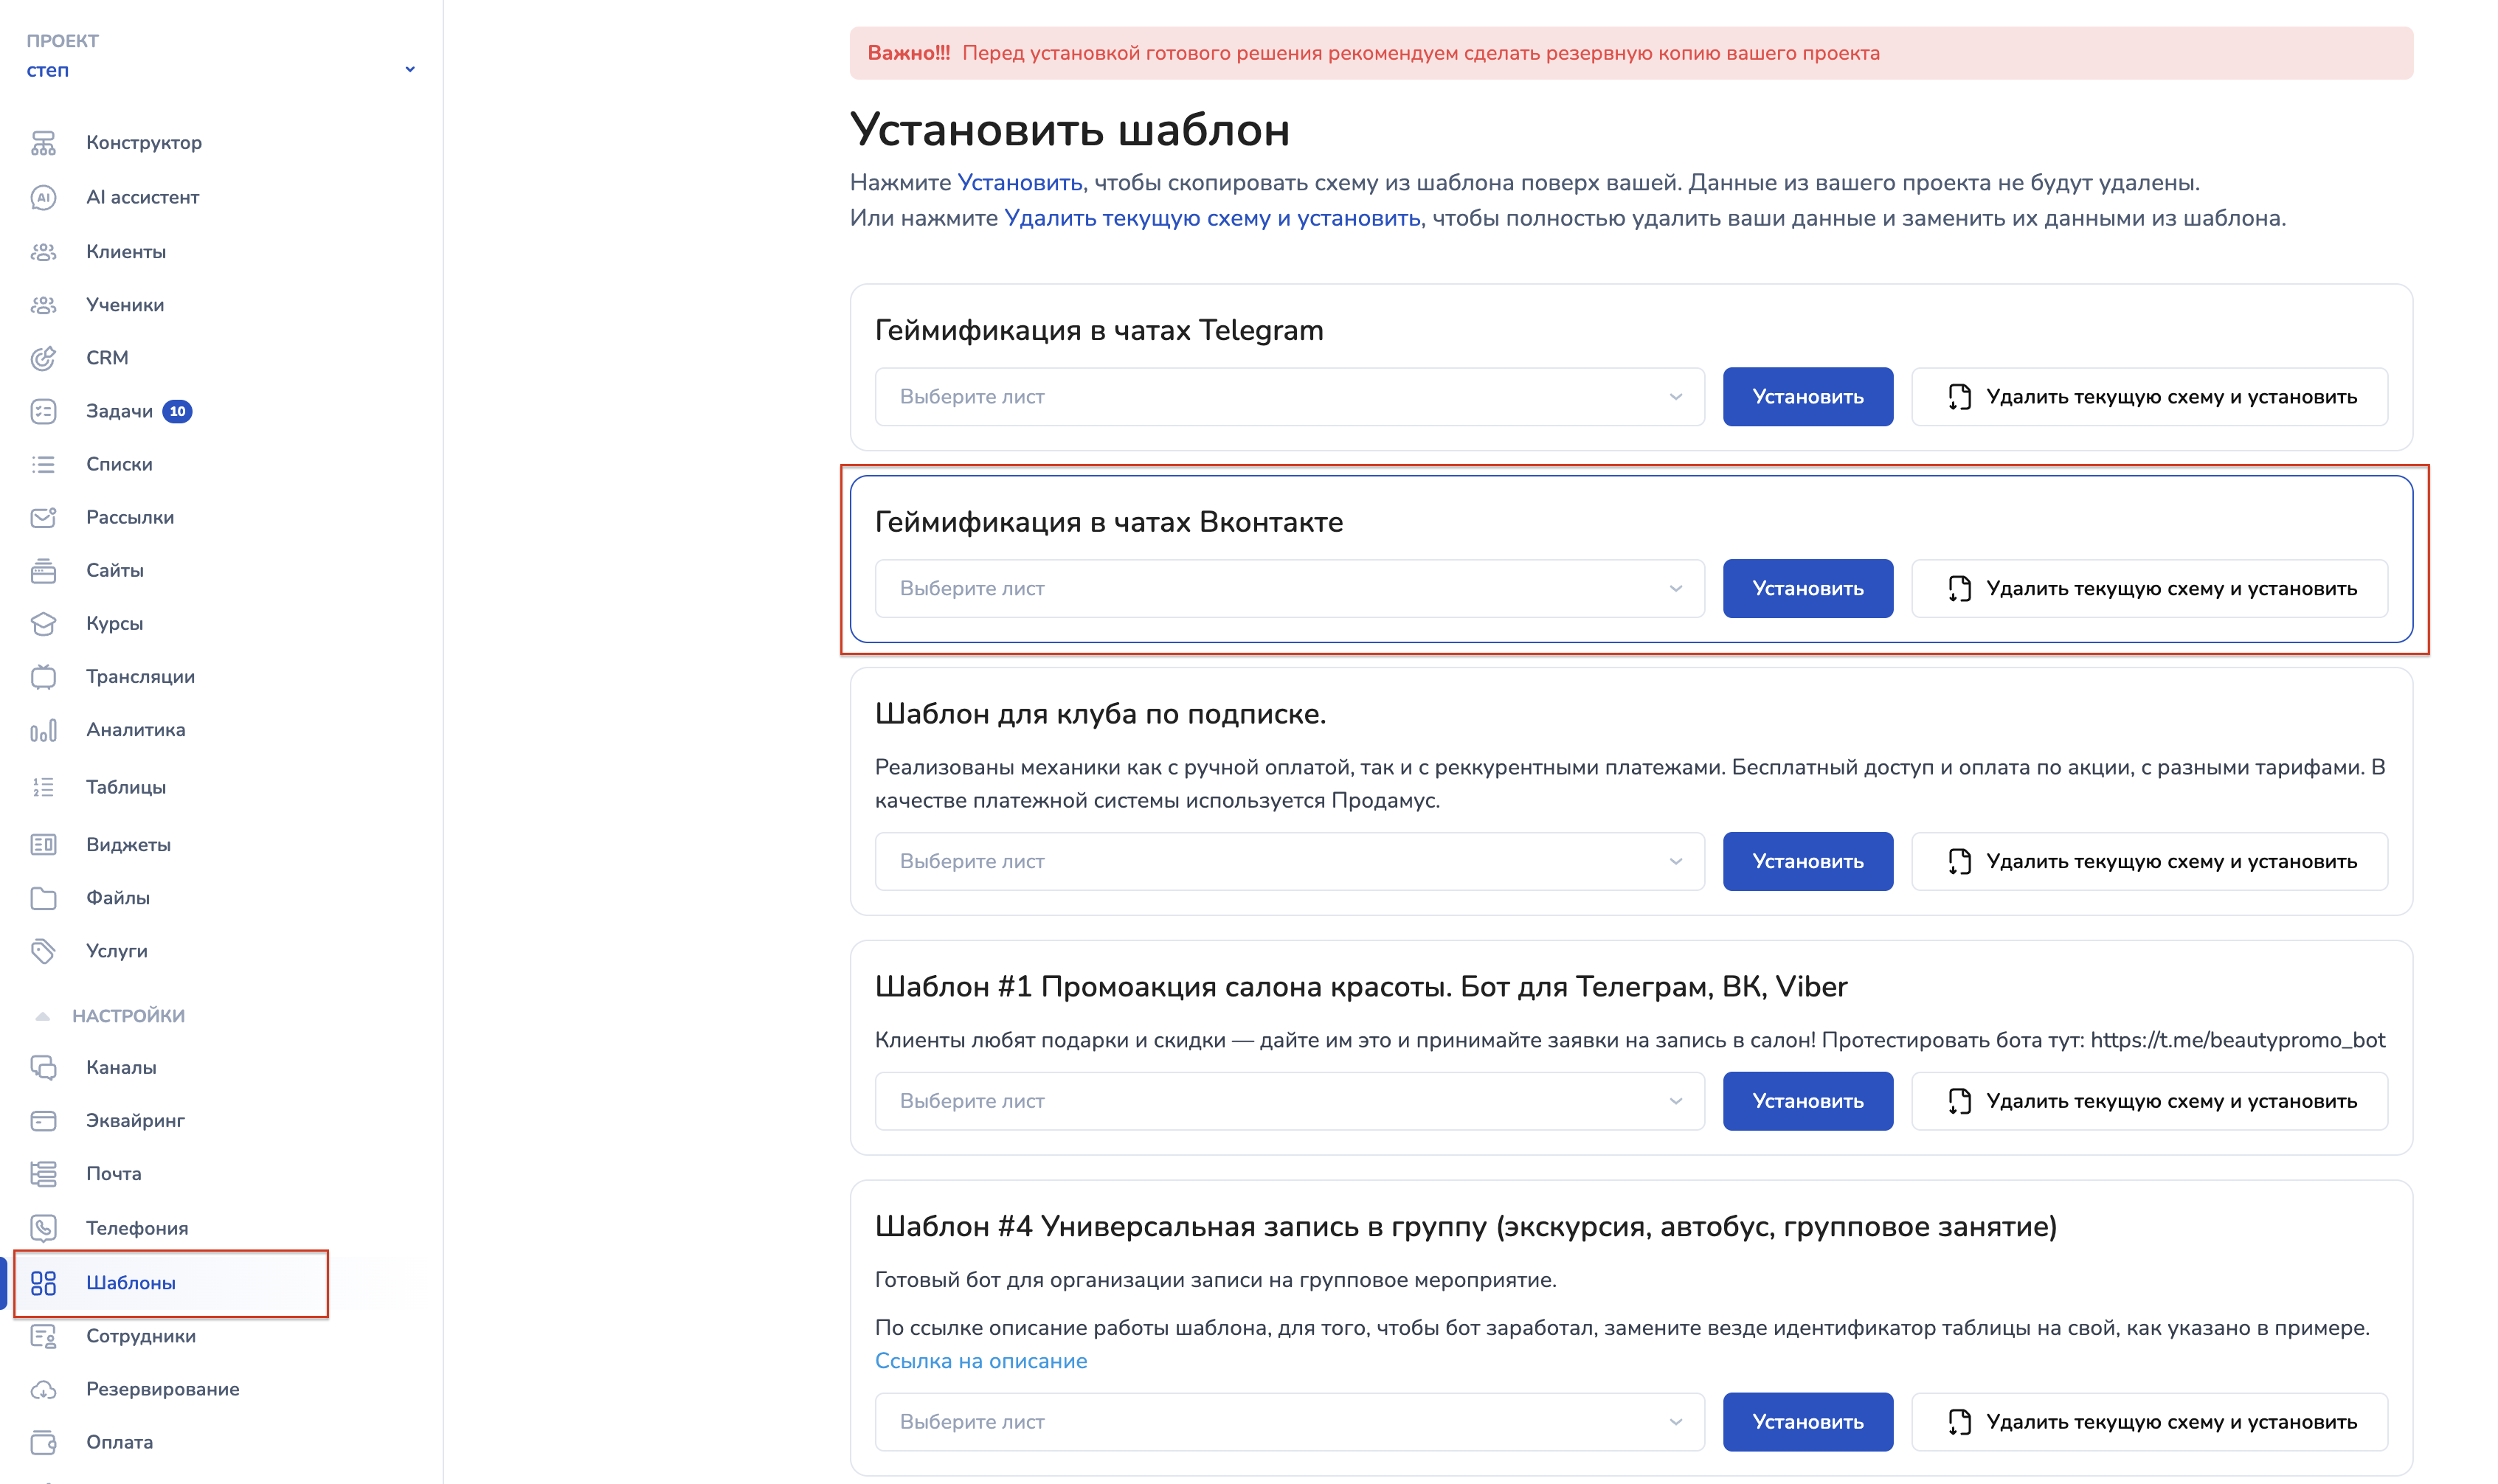
Task: Go to Сотрудники in sidebar
Action: tap(141, 1336)
